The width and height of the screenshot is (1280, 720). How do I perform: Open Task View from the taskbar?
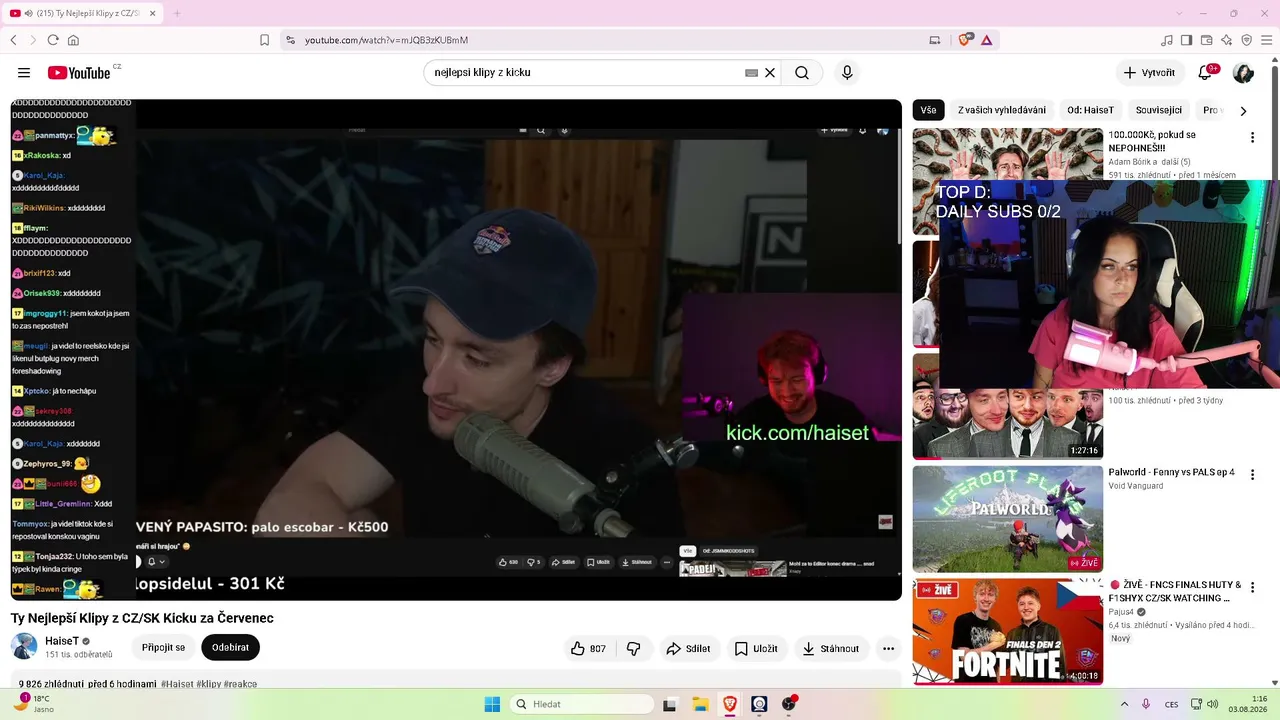pyautogui.click(x=670, y=704)
